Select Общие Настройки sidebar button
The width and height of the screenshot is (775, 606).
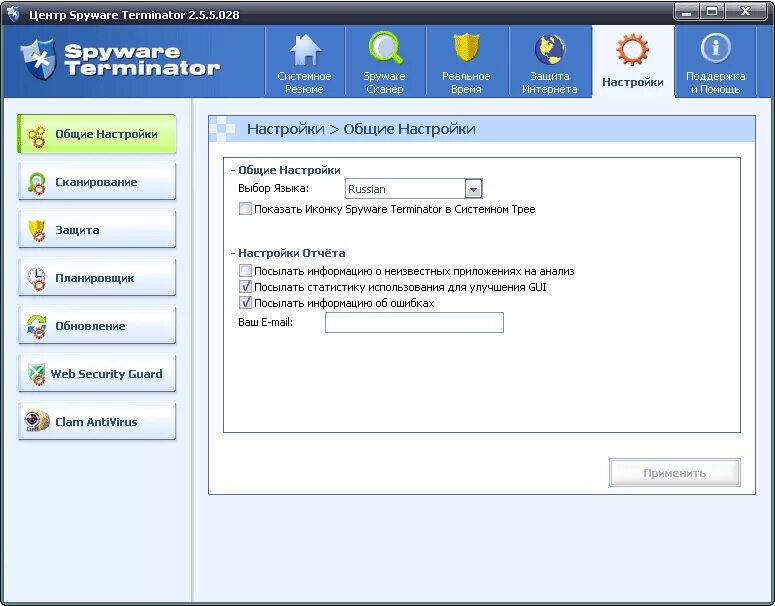coord(97,134)
